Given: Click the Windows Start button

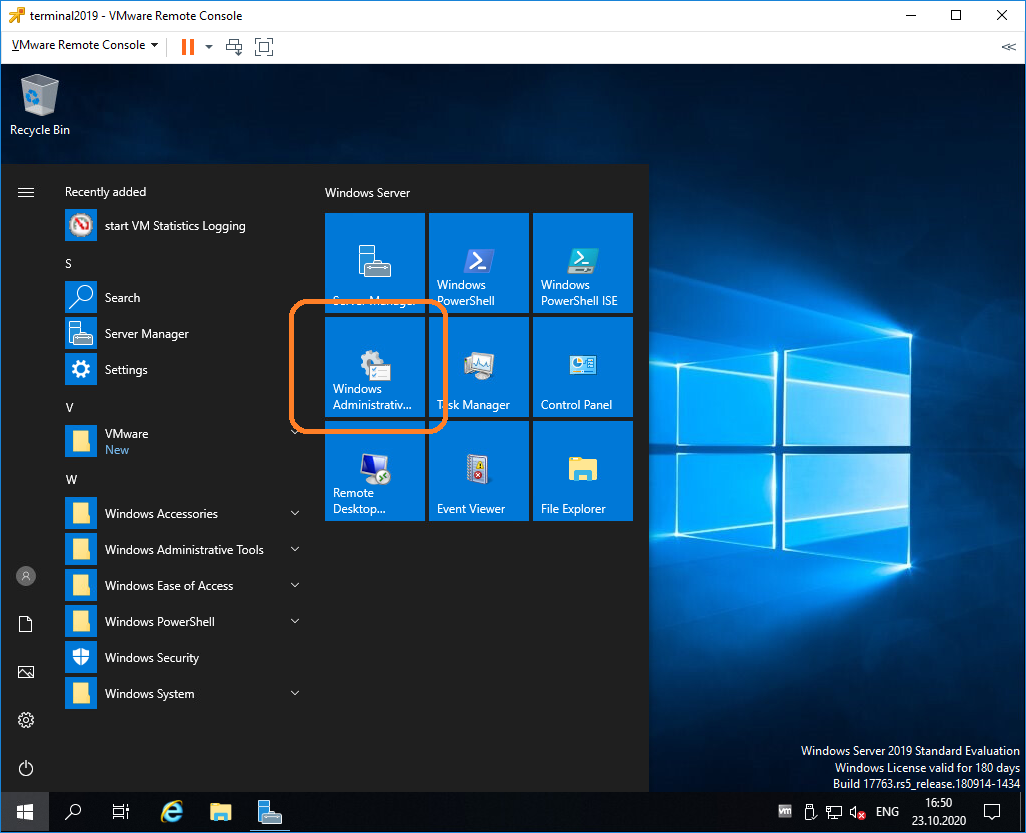Looking at the screenshot, I should tap(25, 812).
